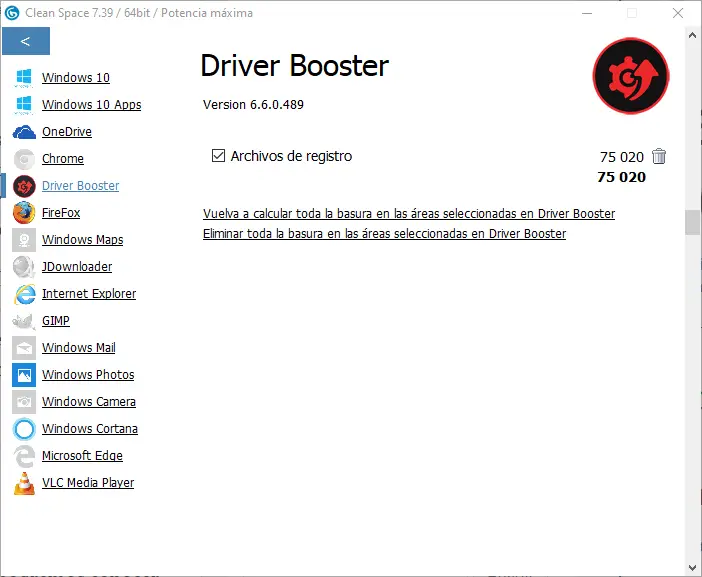702x577 pixels.
Task: Uncheck the Archivos de registro checkbox
Action: [218, 156]
